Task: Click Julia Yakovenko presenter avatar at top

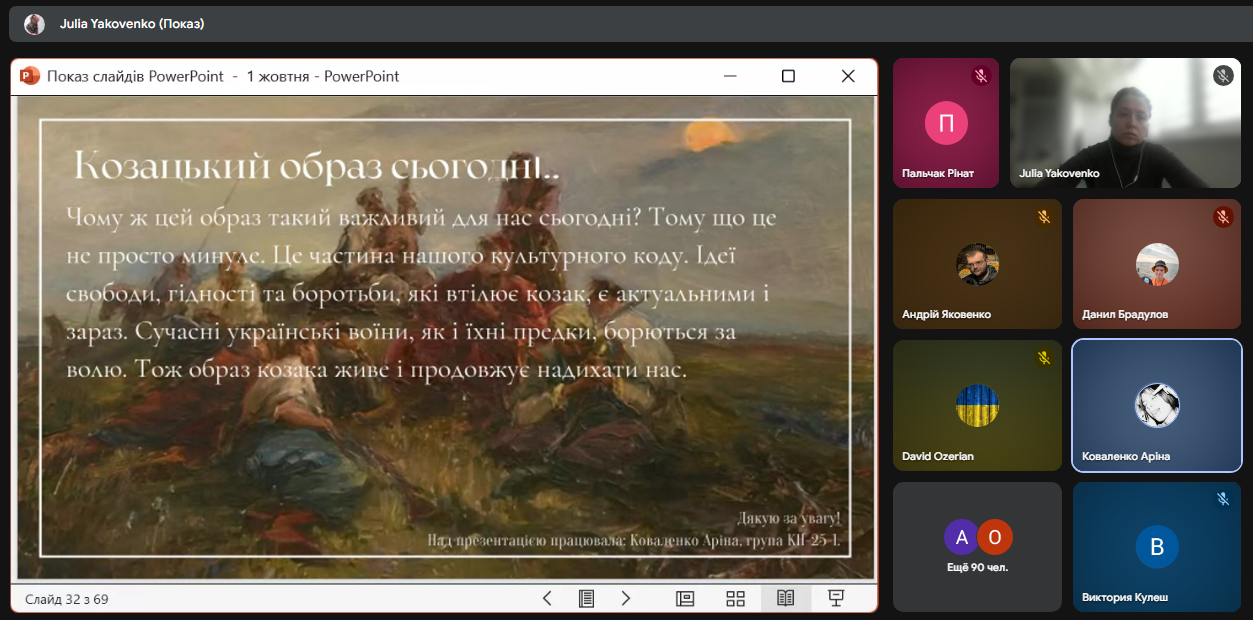Action: (x=35, y=24)
